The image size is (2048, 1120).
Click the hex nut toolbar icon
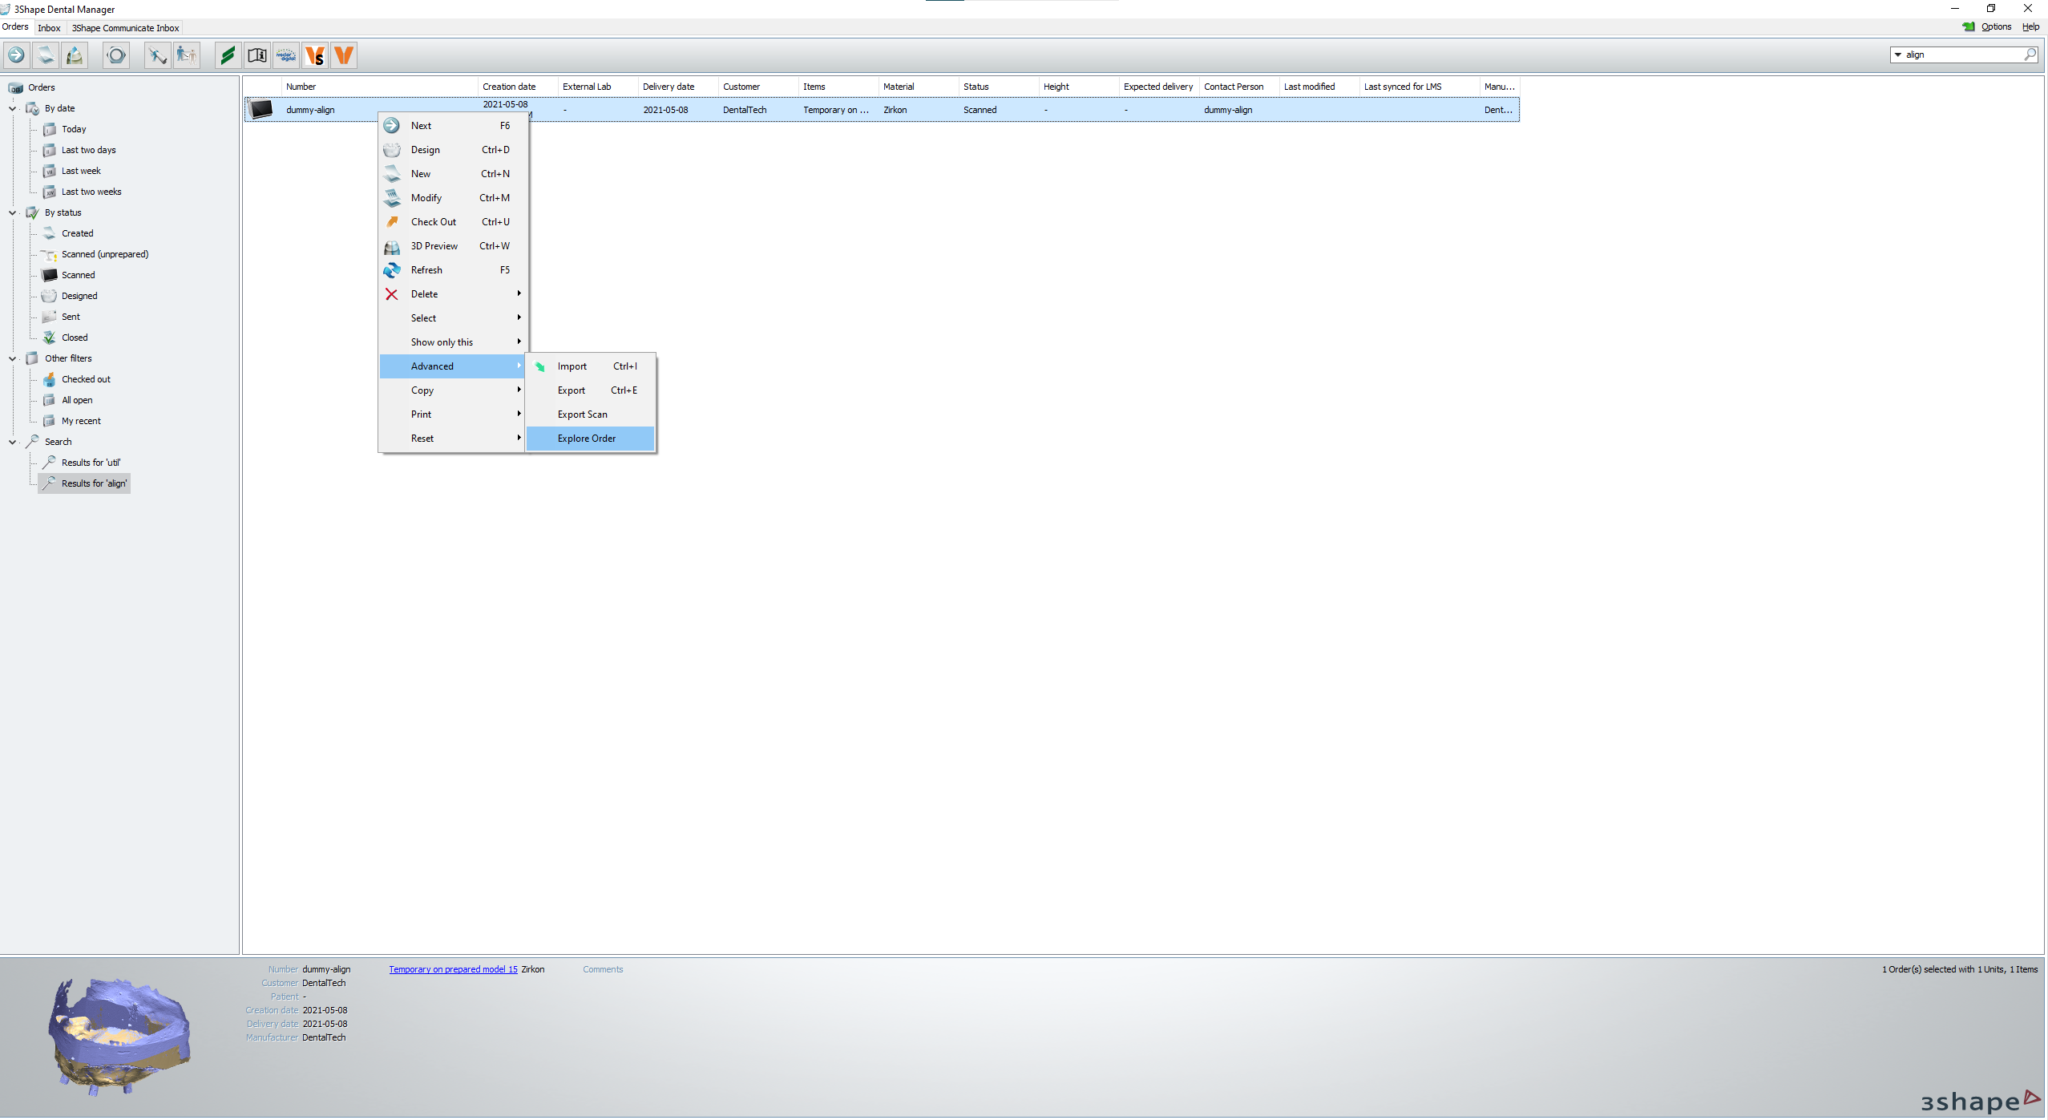point(116,56)
